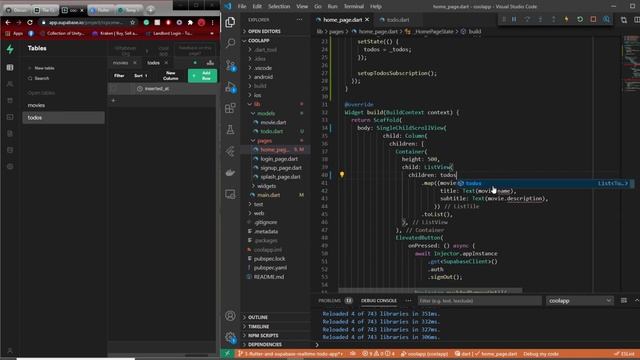
Task: Click the New Column button
Action: 171,76
